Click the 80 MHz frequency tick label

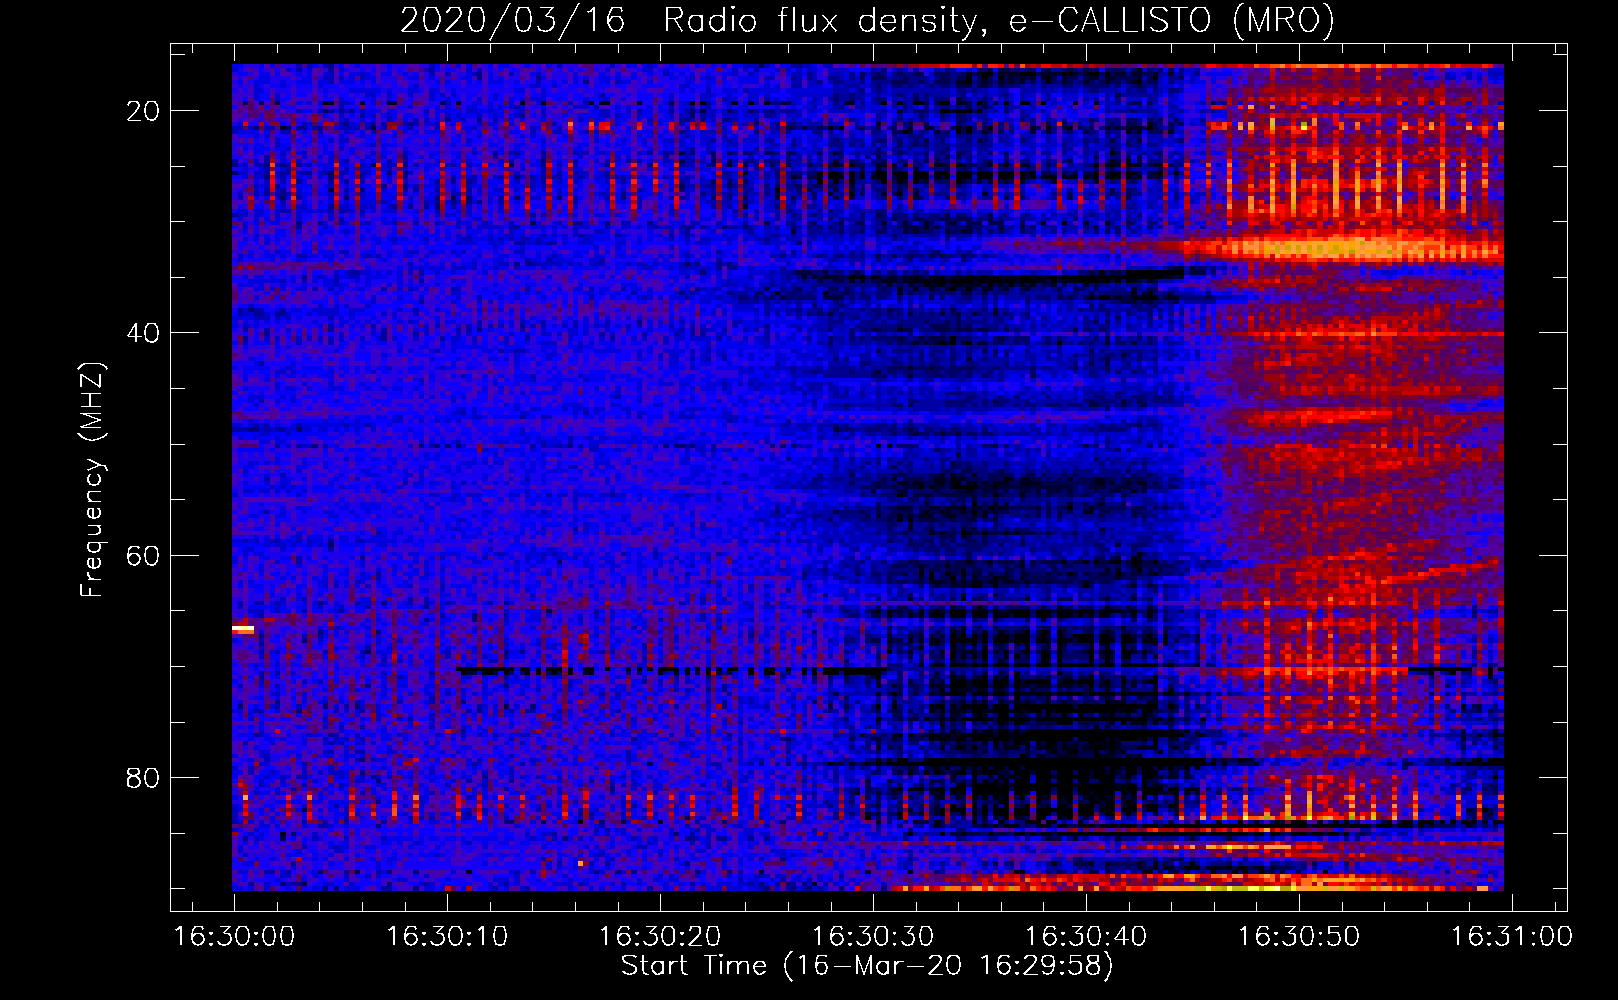[x=143, y=777]
